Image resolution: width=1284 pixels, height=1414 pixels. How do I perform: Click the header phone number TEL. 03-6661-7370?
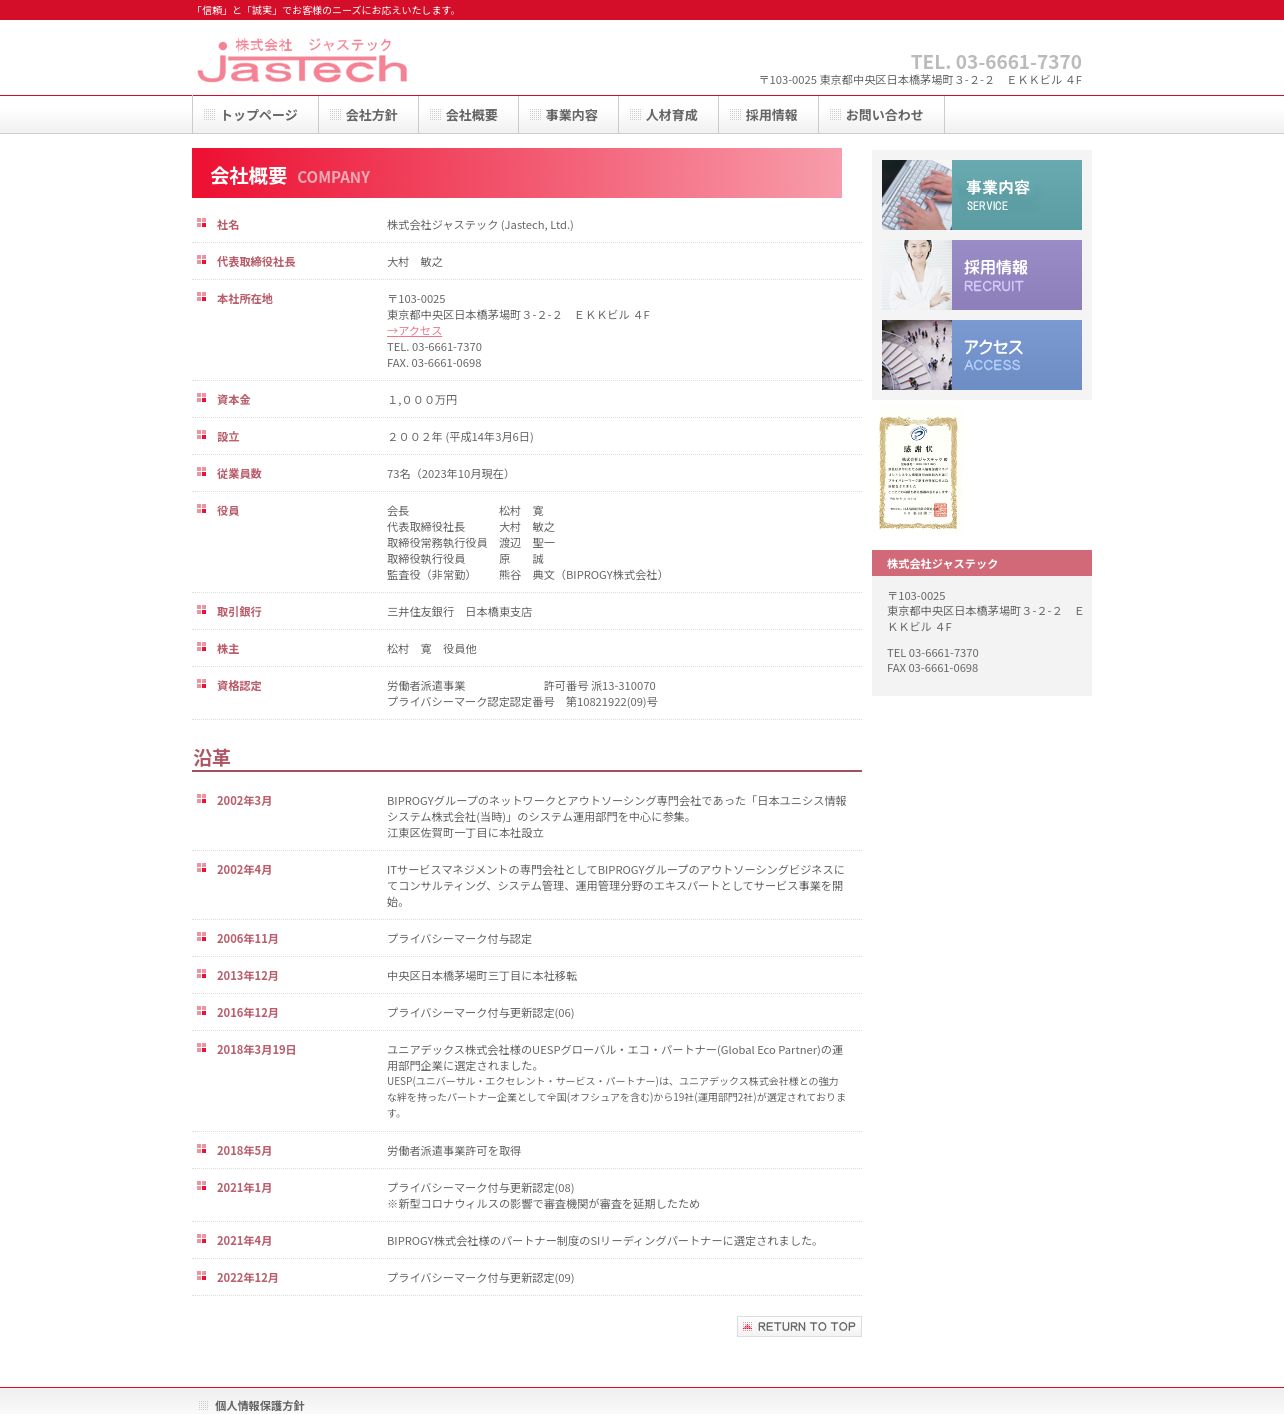(996, 62)
